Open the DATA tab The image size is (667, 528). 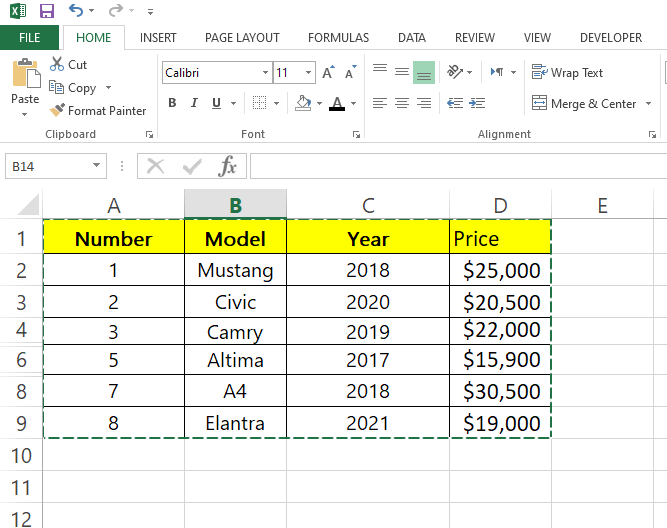pos(411,37)
